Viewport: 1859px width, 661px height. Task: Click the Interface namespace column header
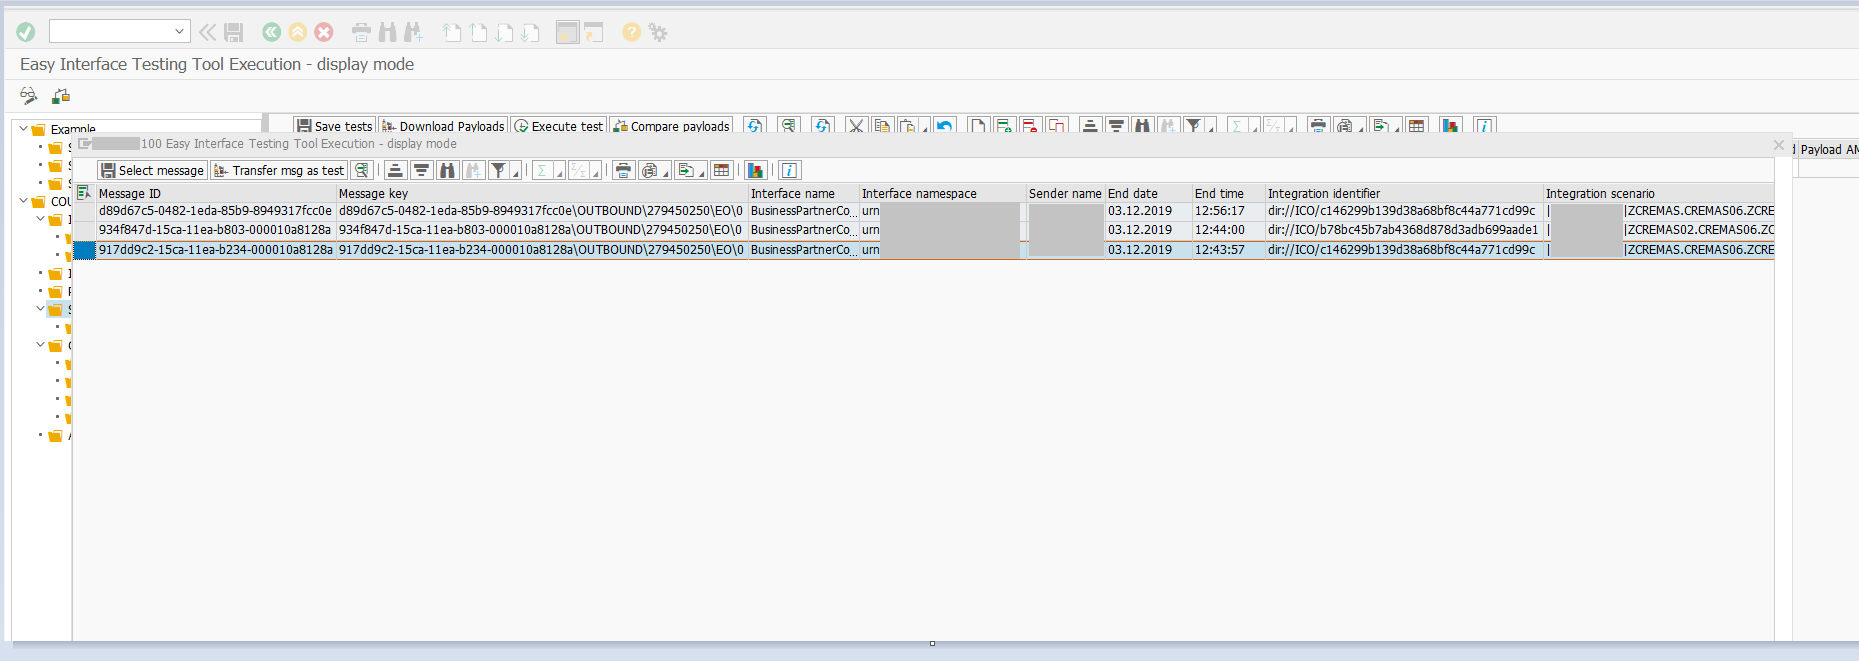click(x=943, y=194)
